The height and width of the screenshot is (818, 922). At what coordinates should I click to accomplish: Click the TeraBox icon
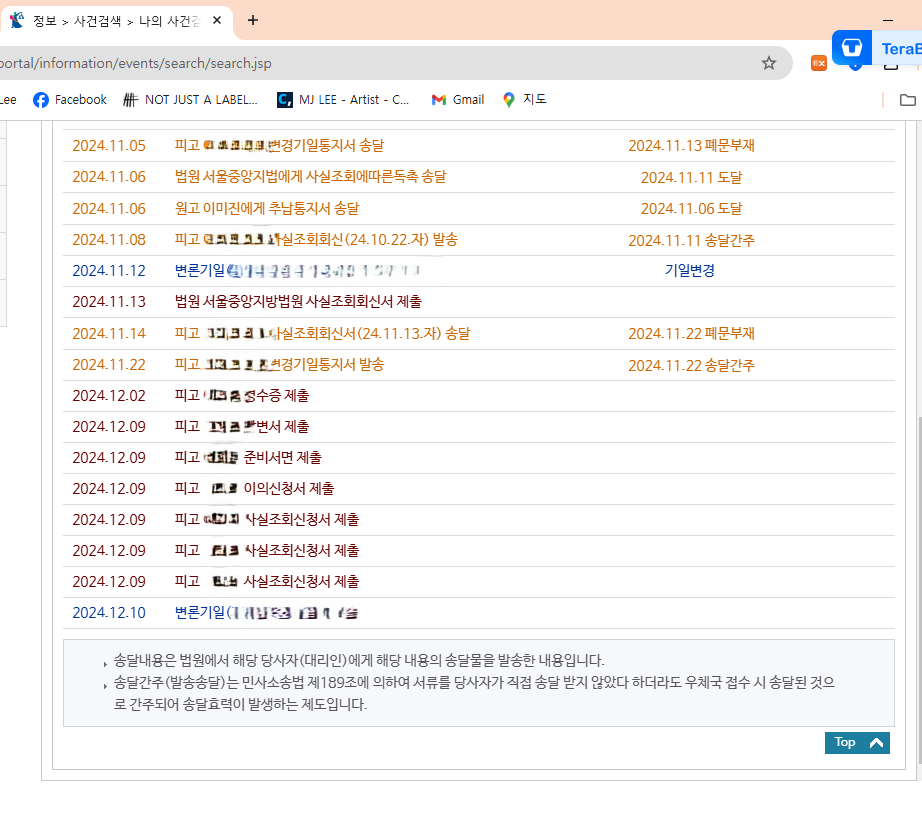tap(851, 48)
